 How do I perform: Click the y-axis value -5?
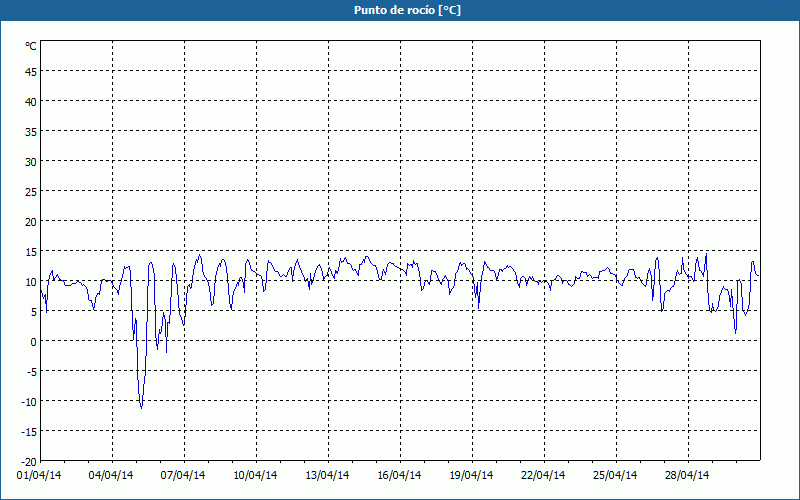[32, 372]
